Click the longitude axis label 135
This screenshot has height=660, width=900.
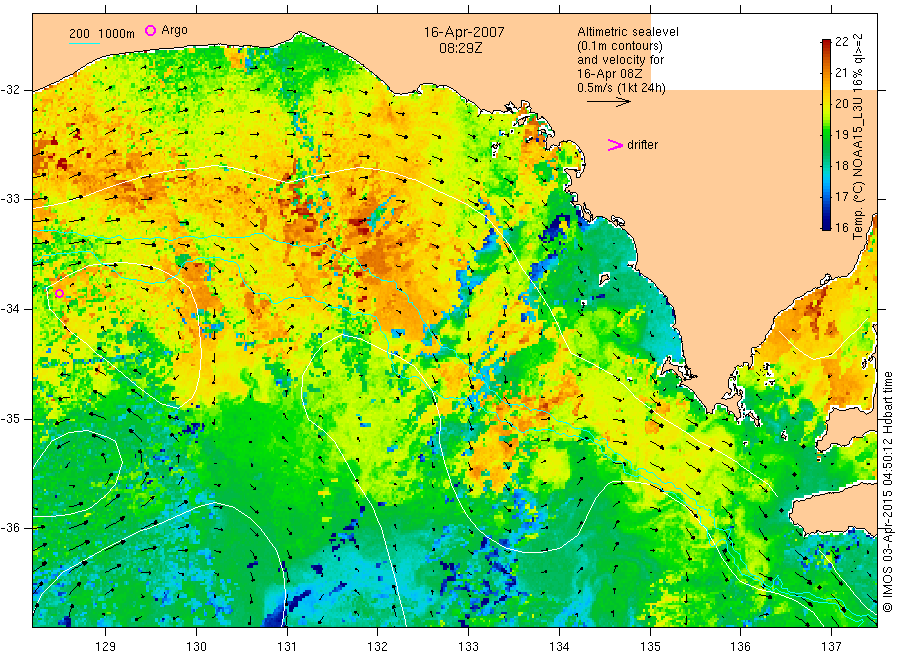[650, 647]
